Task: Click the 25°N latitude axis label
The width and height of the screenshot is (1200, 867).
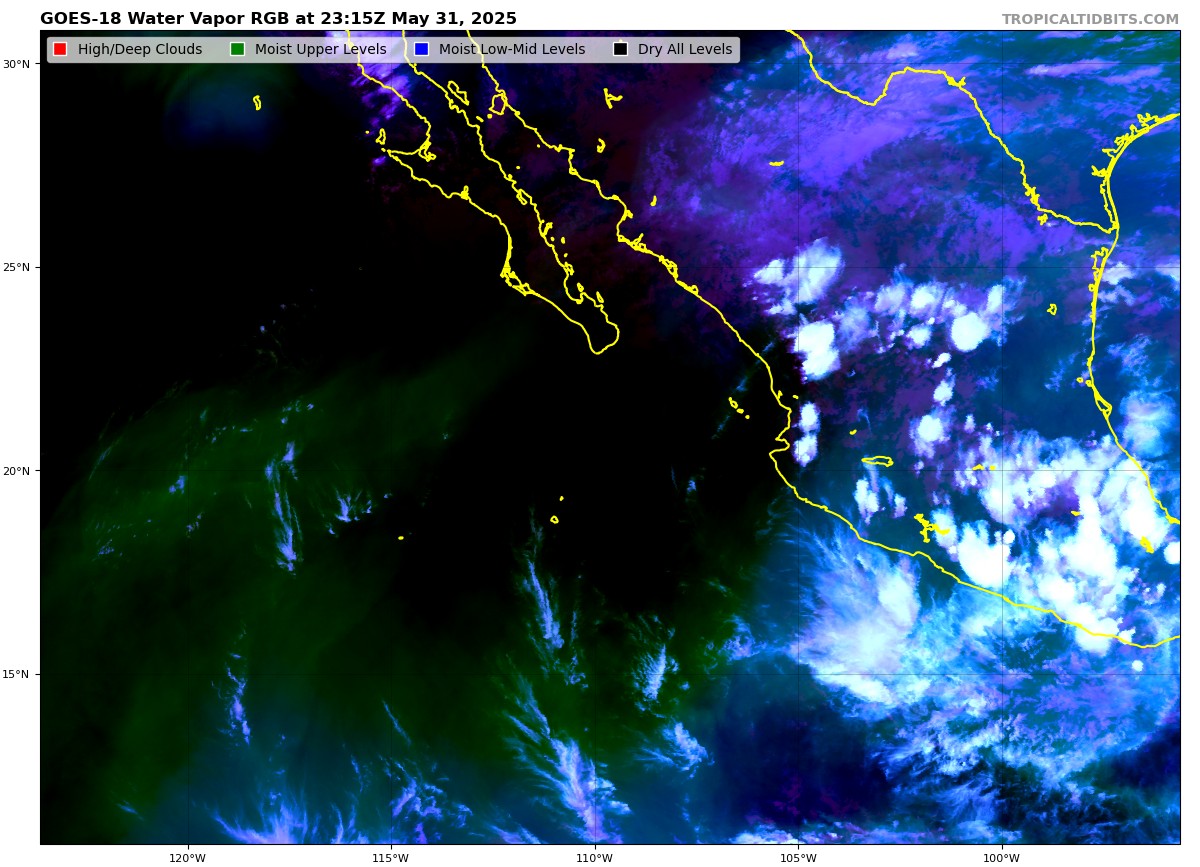Action: 16,267
